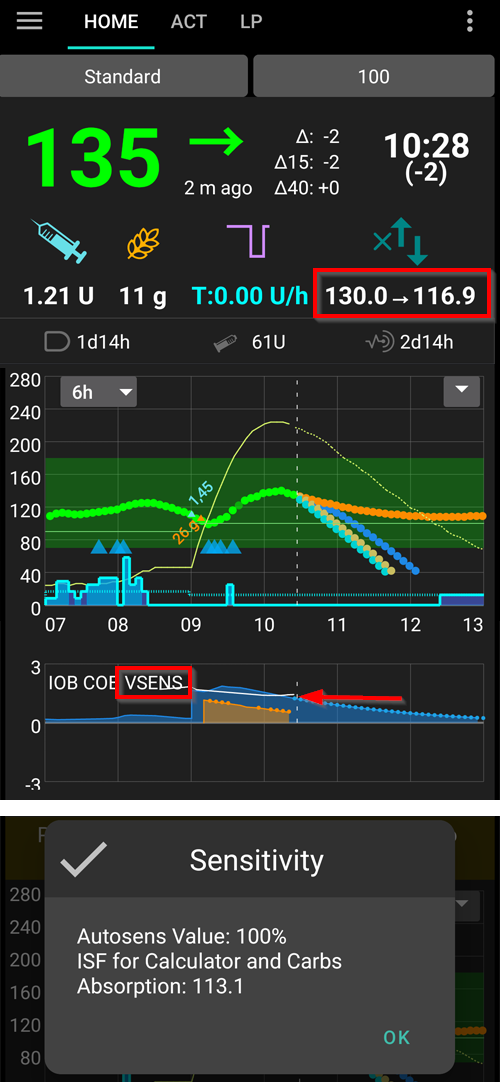Open the 6h graph range dropdown
Screen dimensions: 500x1082
pyautogui.click(x=99, y=392)
